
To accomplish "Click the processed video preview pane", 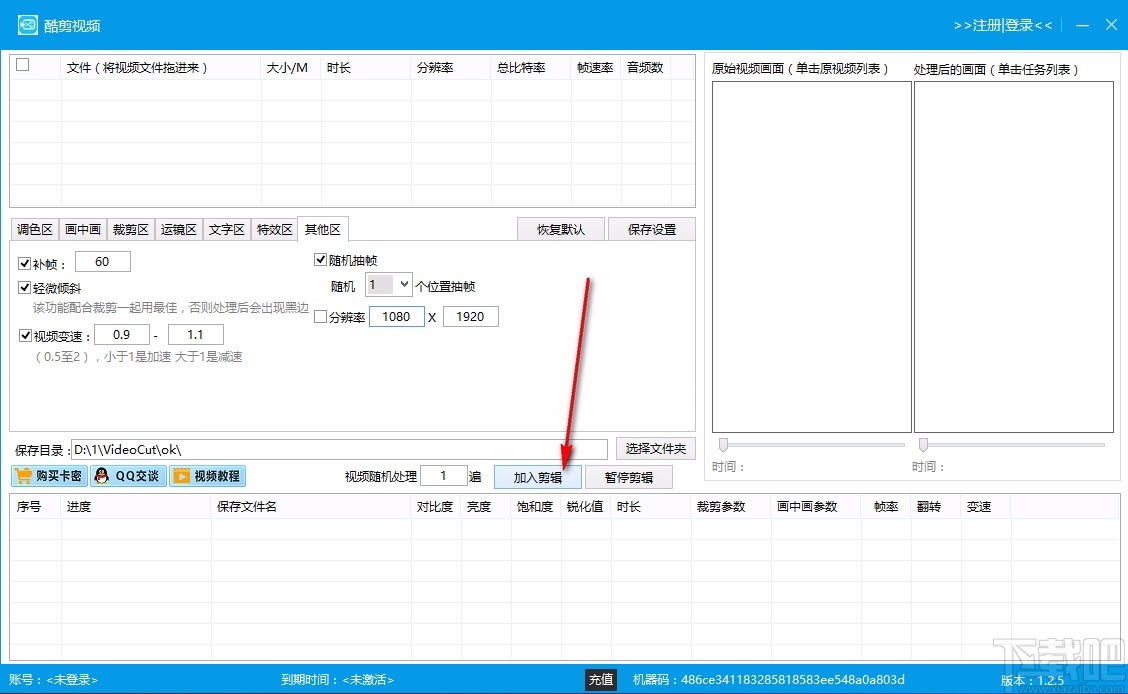I will [1014, 257].
